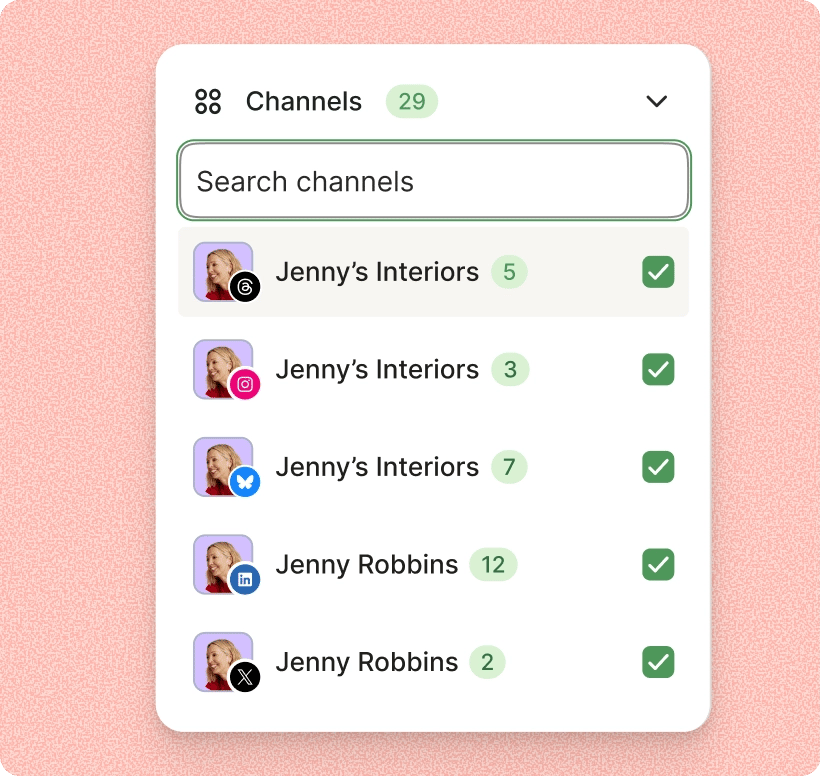The height and width of the screenshot is (776, 821).
Task: Click the Threads icon on Jenny's Interiors
Action: point(243,287)
